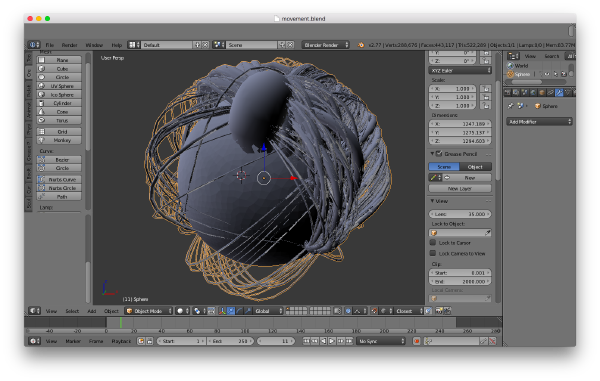Open the Render menu
Image resolution: width=600 pixels, height=381 pixels.
[69, 45]
